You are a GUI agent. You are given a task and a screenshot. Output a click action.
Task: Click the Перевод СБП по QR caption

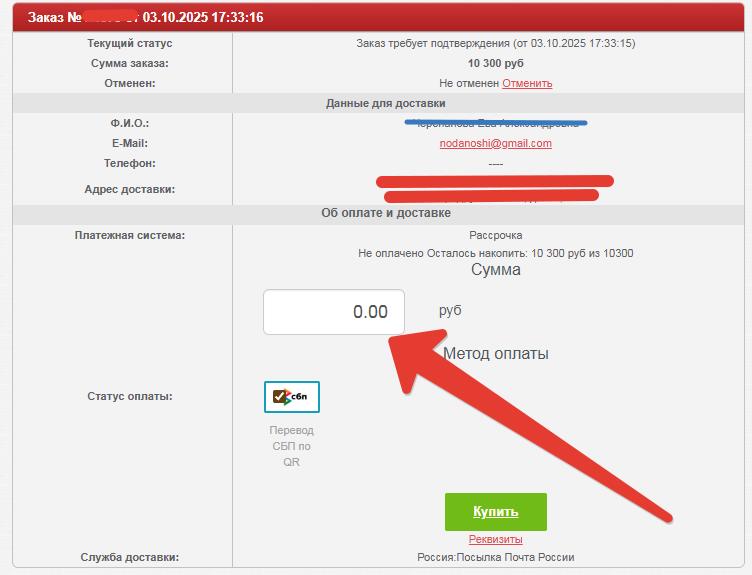click(x=291, y=446)
